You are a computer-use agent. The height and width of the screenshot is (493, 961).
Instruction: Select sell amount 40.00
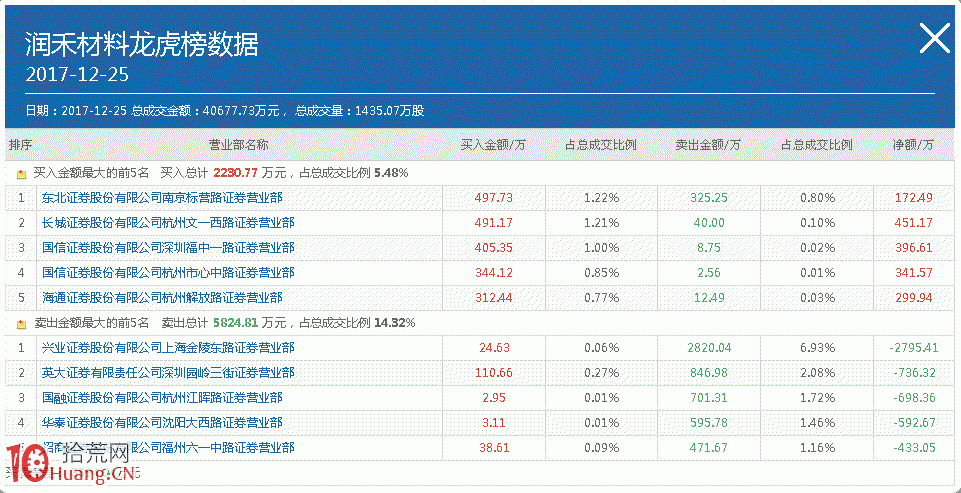point(708,223)
